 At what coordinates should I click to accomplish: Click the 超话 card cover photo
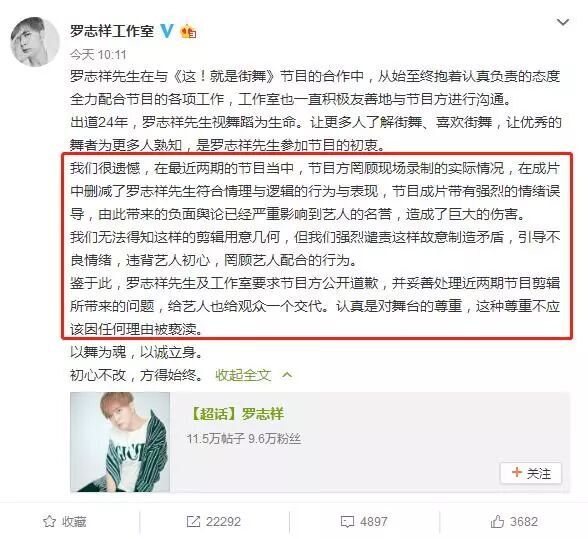tap(120, 442)
